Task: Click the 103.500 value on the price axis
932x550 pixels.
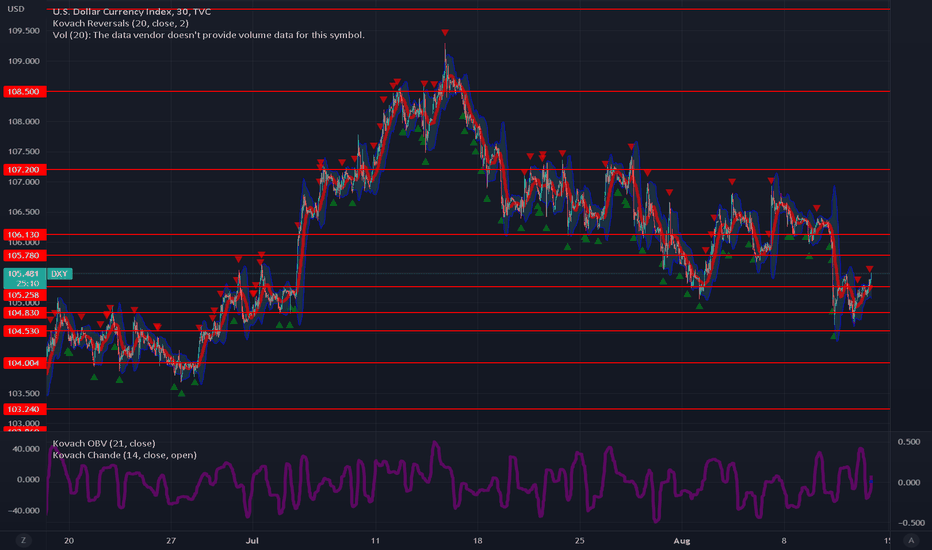Action: [x=24, y=394]
